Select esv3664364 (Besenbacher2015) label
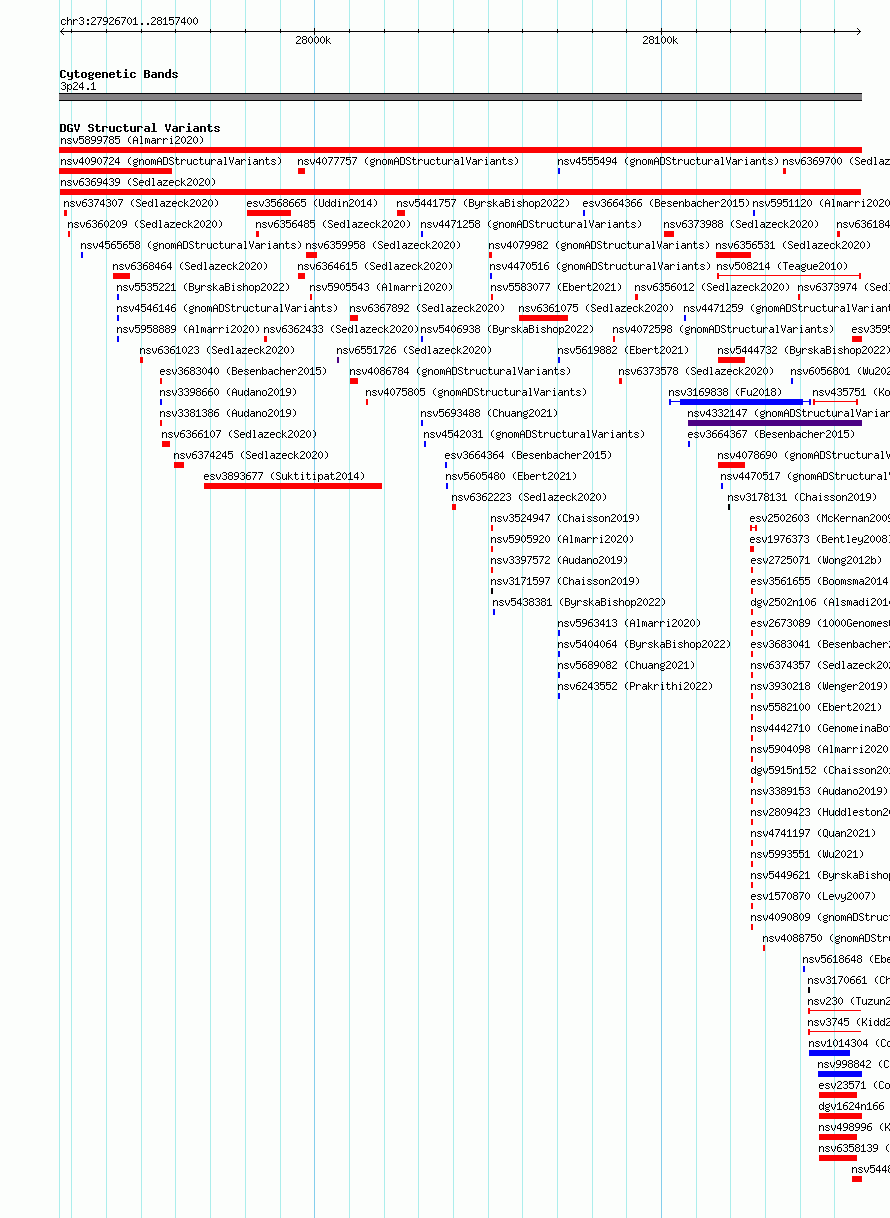The image size is (890, 1218). 528,455
